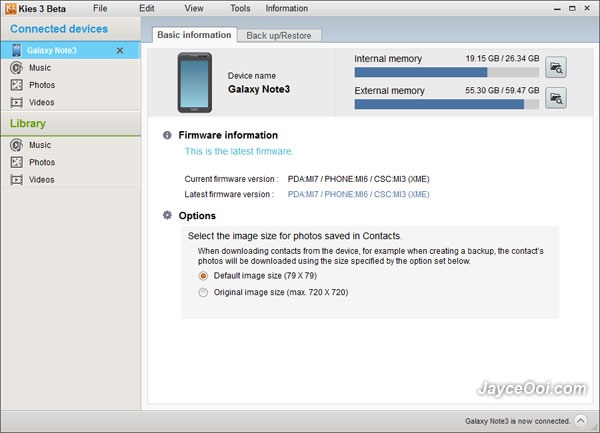Open Music label in Library
This screenshot has height=433, width=600.
point(40,145)
